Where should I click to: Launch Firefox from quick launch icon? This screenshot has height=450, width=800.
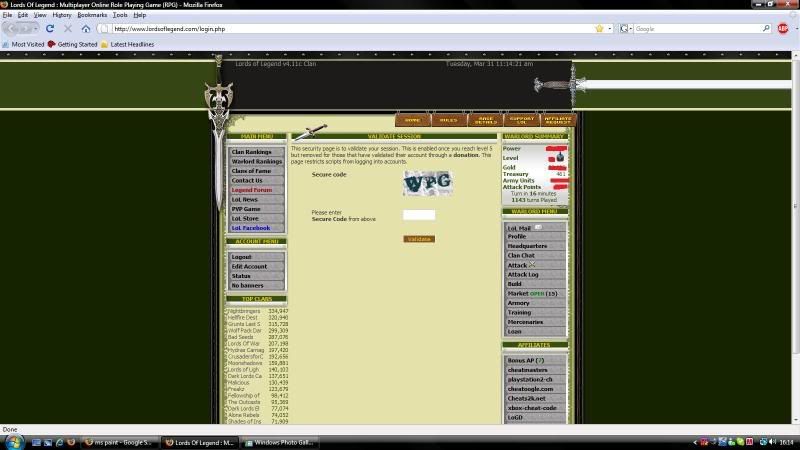71,442
